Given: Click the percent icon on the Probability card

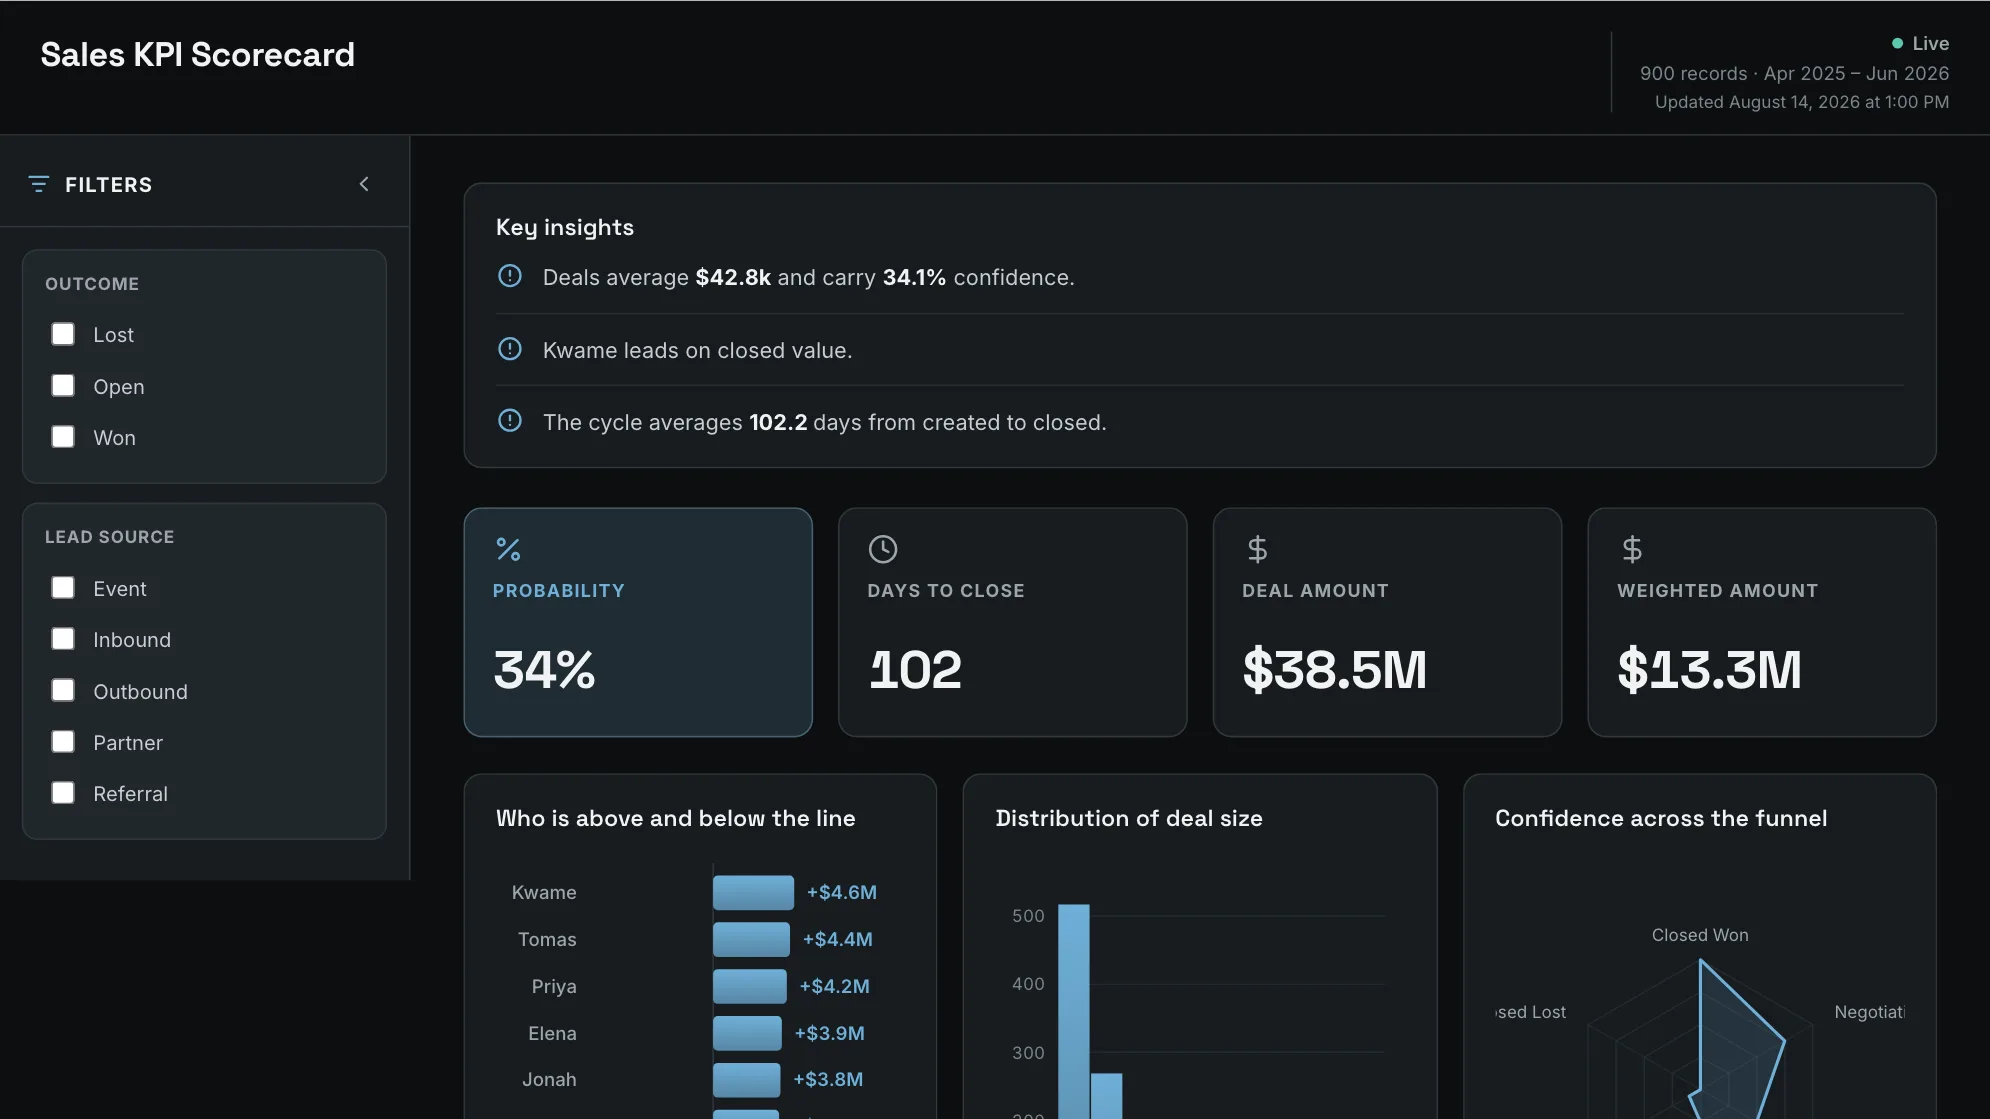Looking at the screenshot, I should (x=508, y=549).
